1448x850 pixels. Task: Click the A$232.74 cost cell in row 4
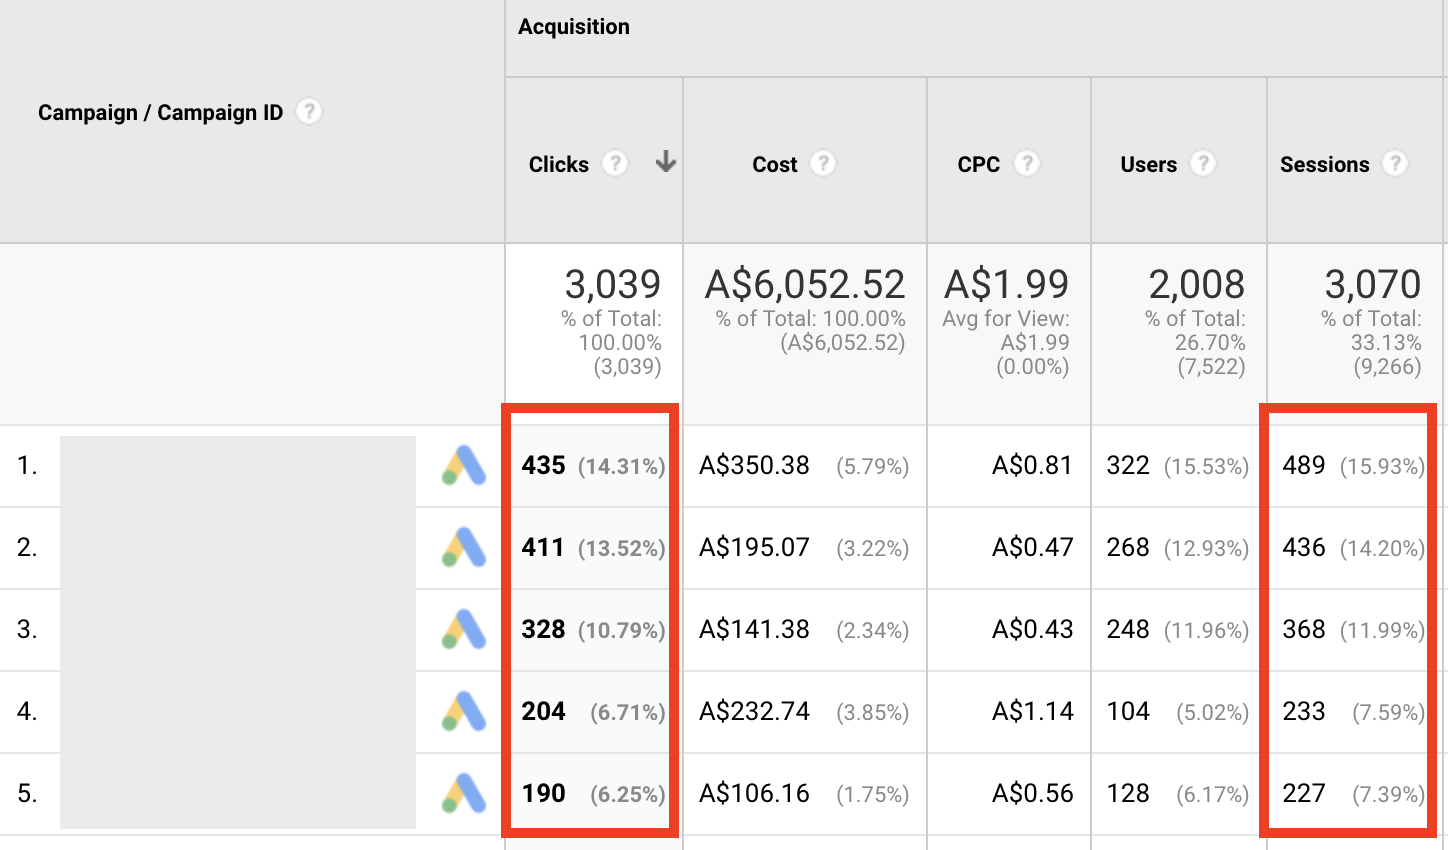[x=754, y=712]
